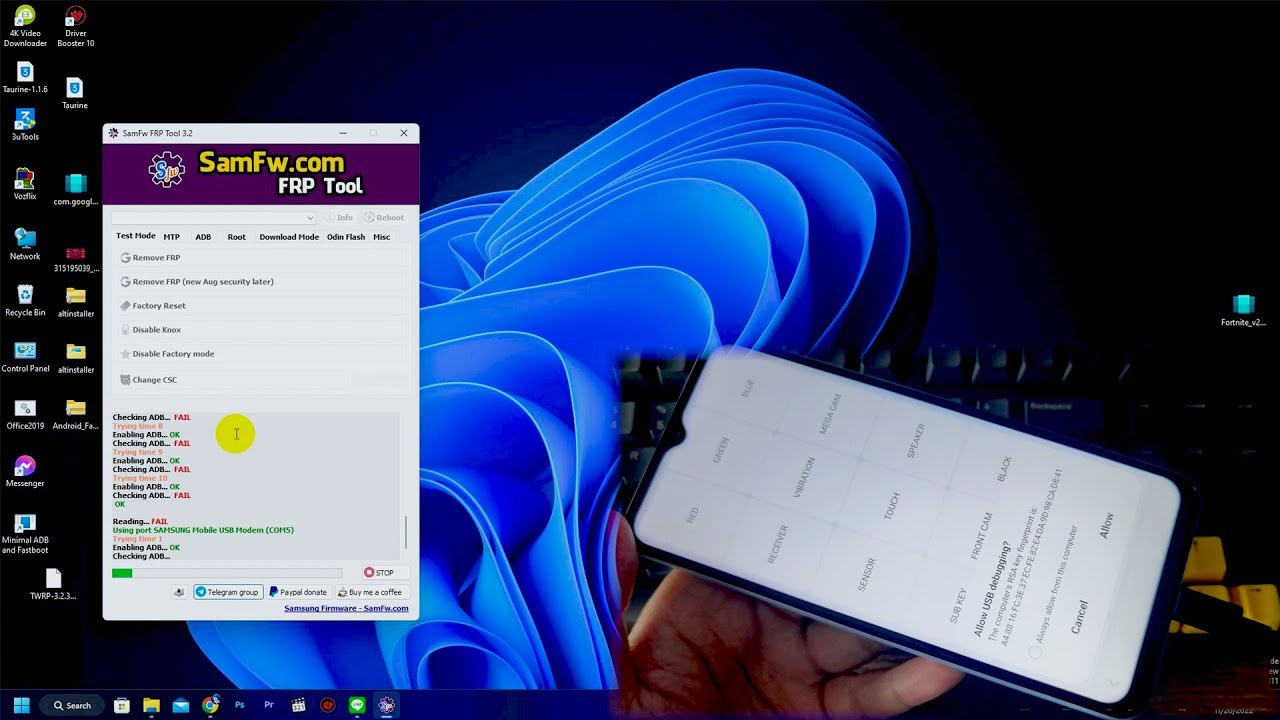Switch to Root tab
Viewport: 1280px width, 720px height.
[236, 237]
